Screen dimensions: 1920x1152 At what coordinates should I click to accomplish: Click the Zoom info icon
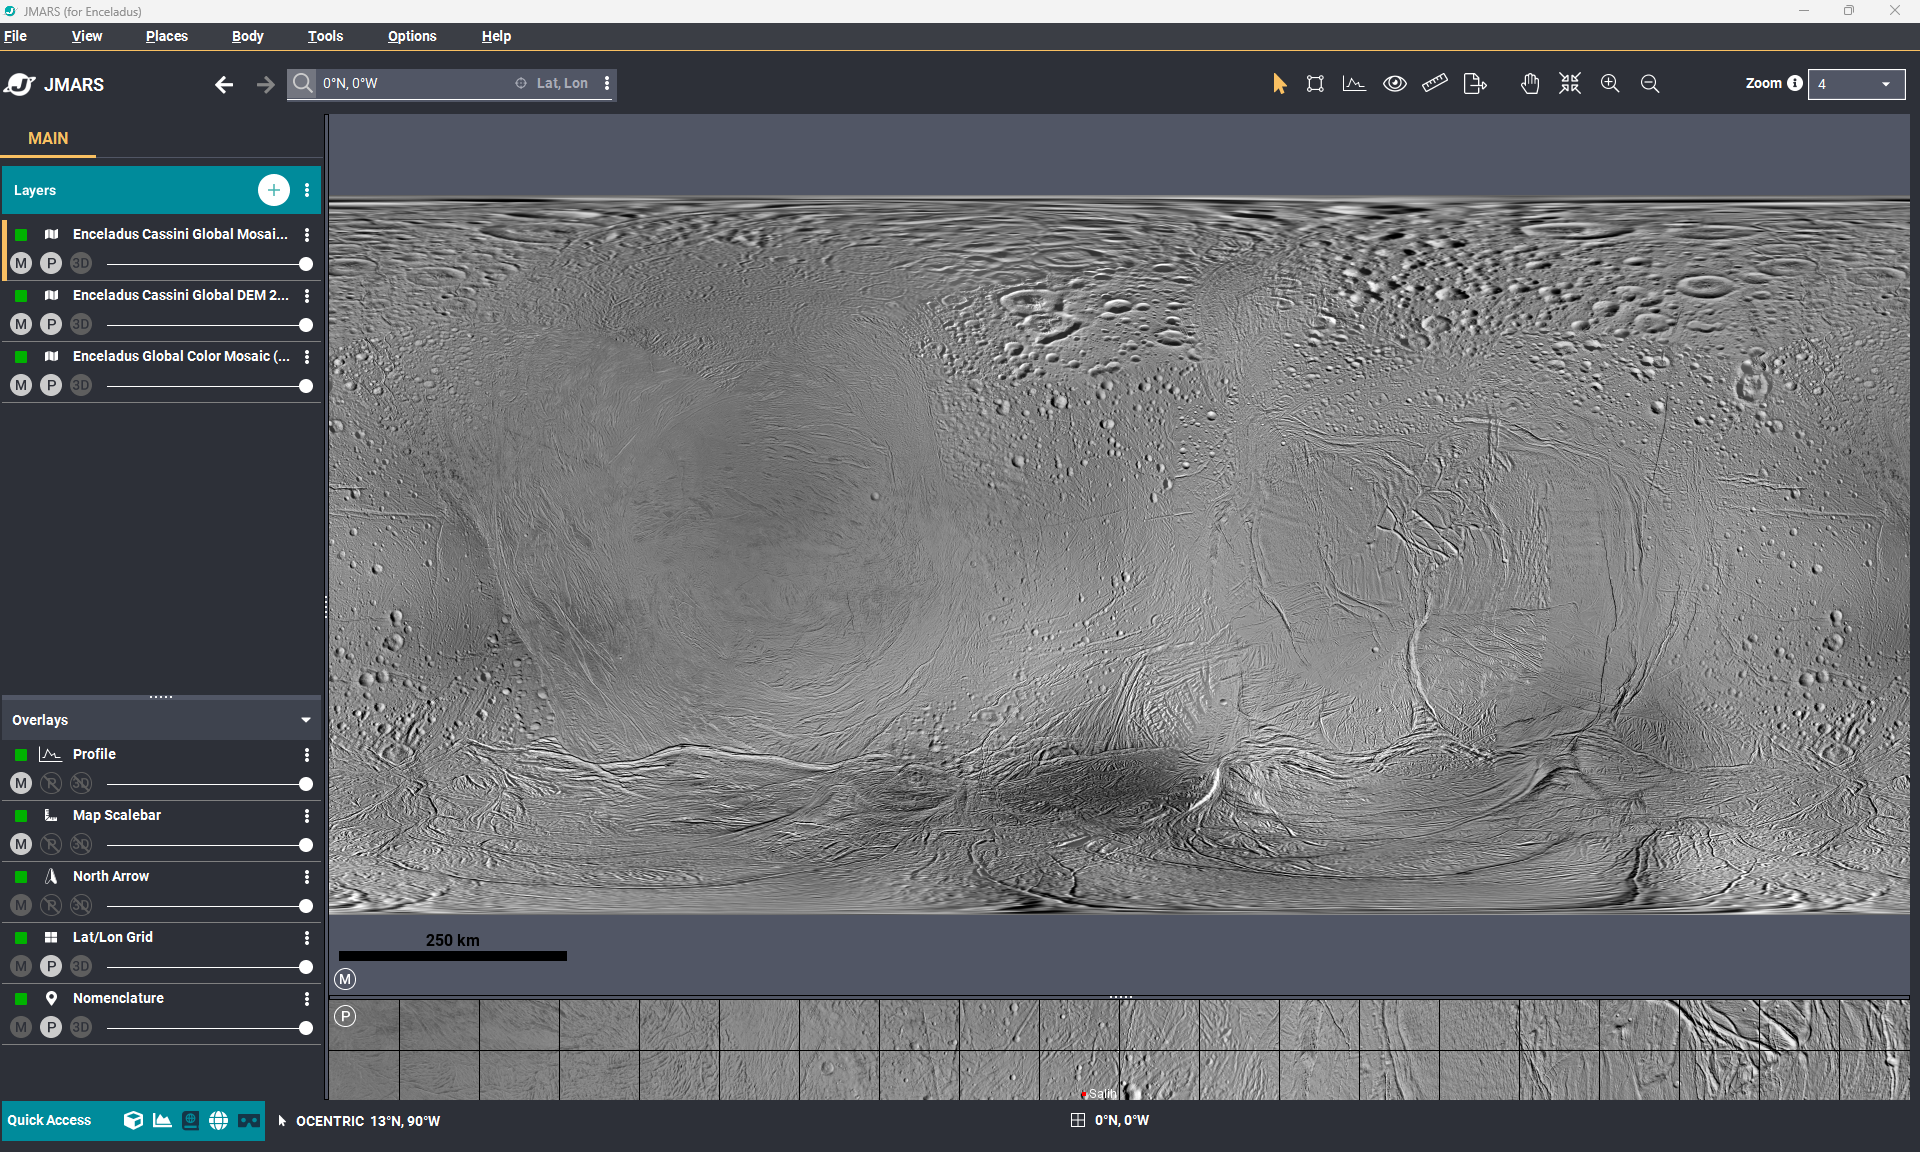1795,83
